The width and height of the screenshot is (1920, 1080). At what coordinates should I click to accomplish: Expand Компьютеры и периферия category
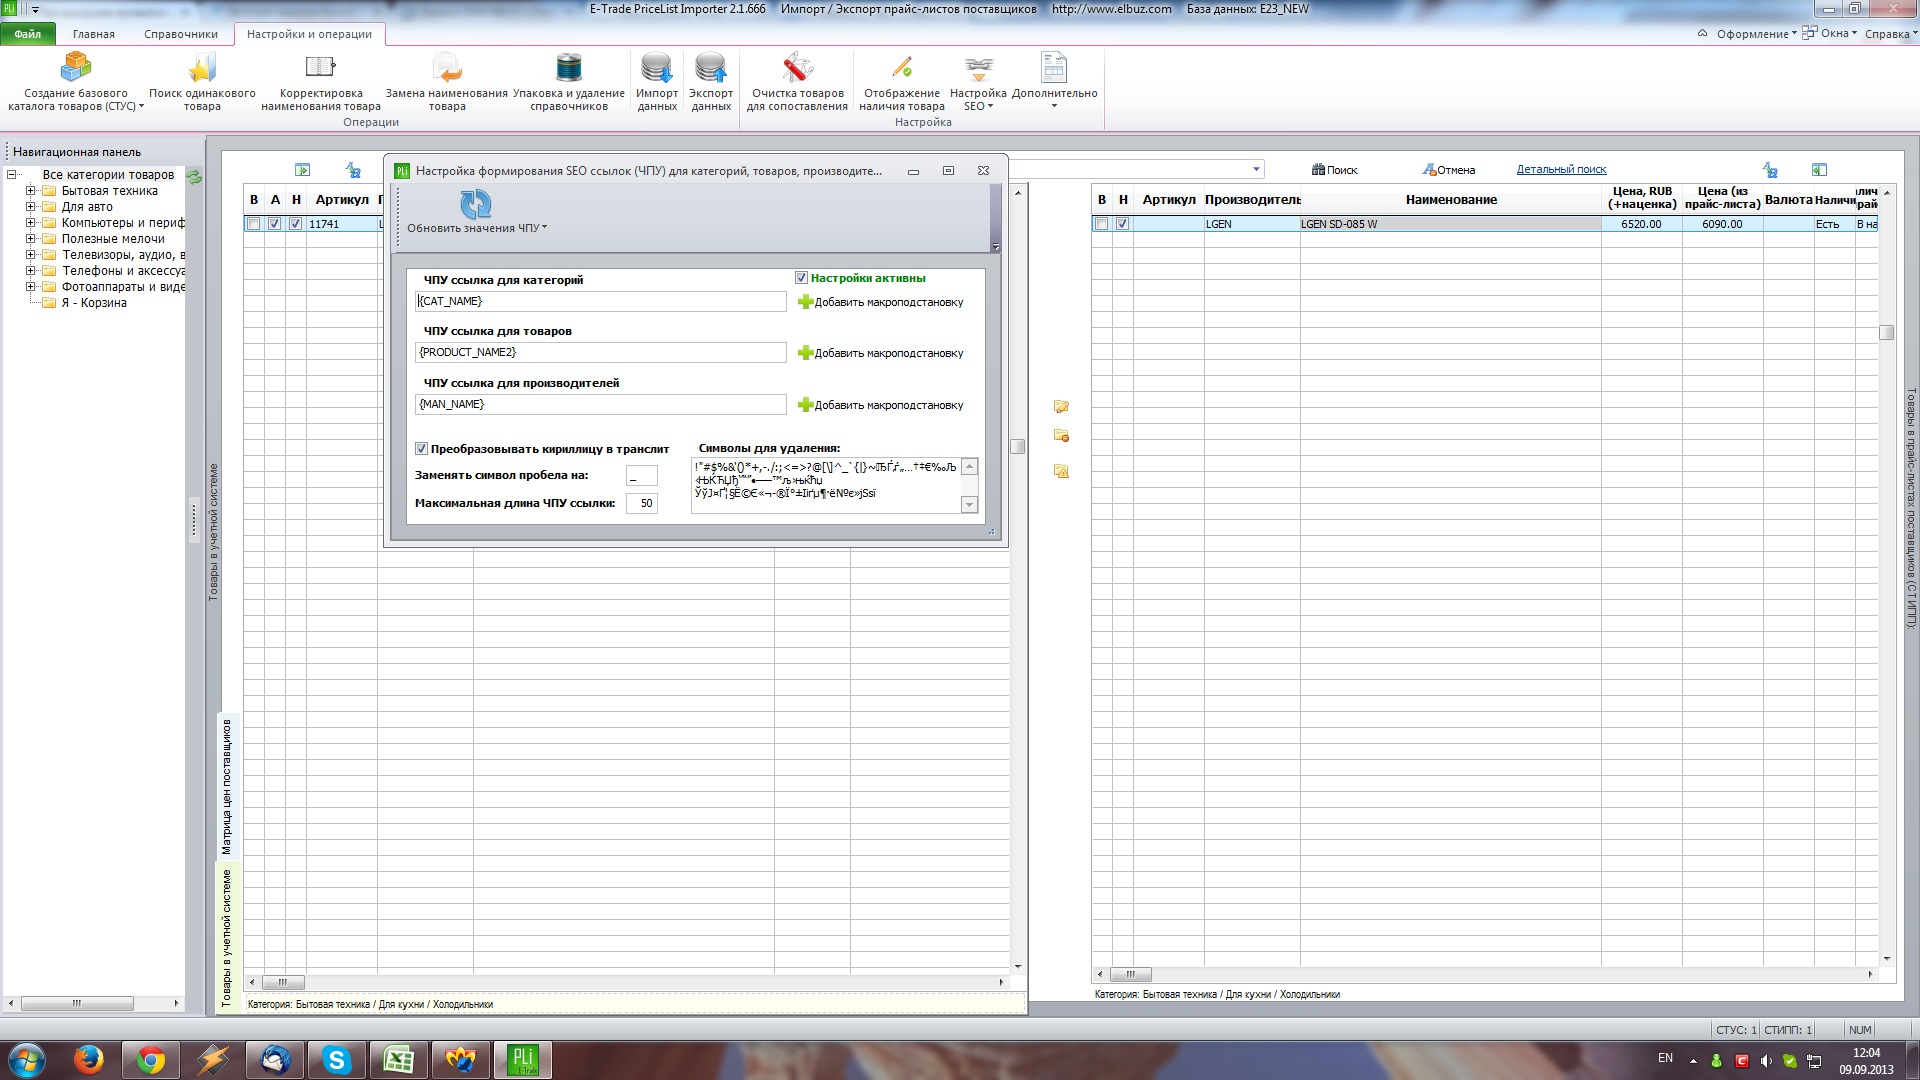30,223
